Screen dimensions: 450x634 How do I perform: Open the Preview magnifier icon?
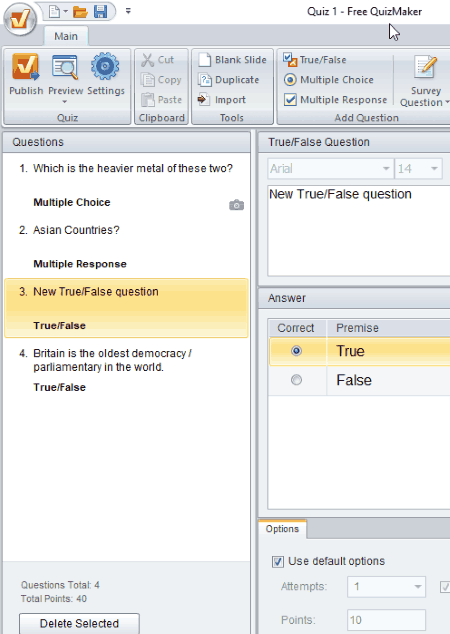pyautogui.click(x=65, y=67)
